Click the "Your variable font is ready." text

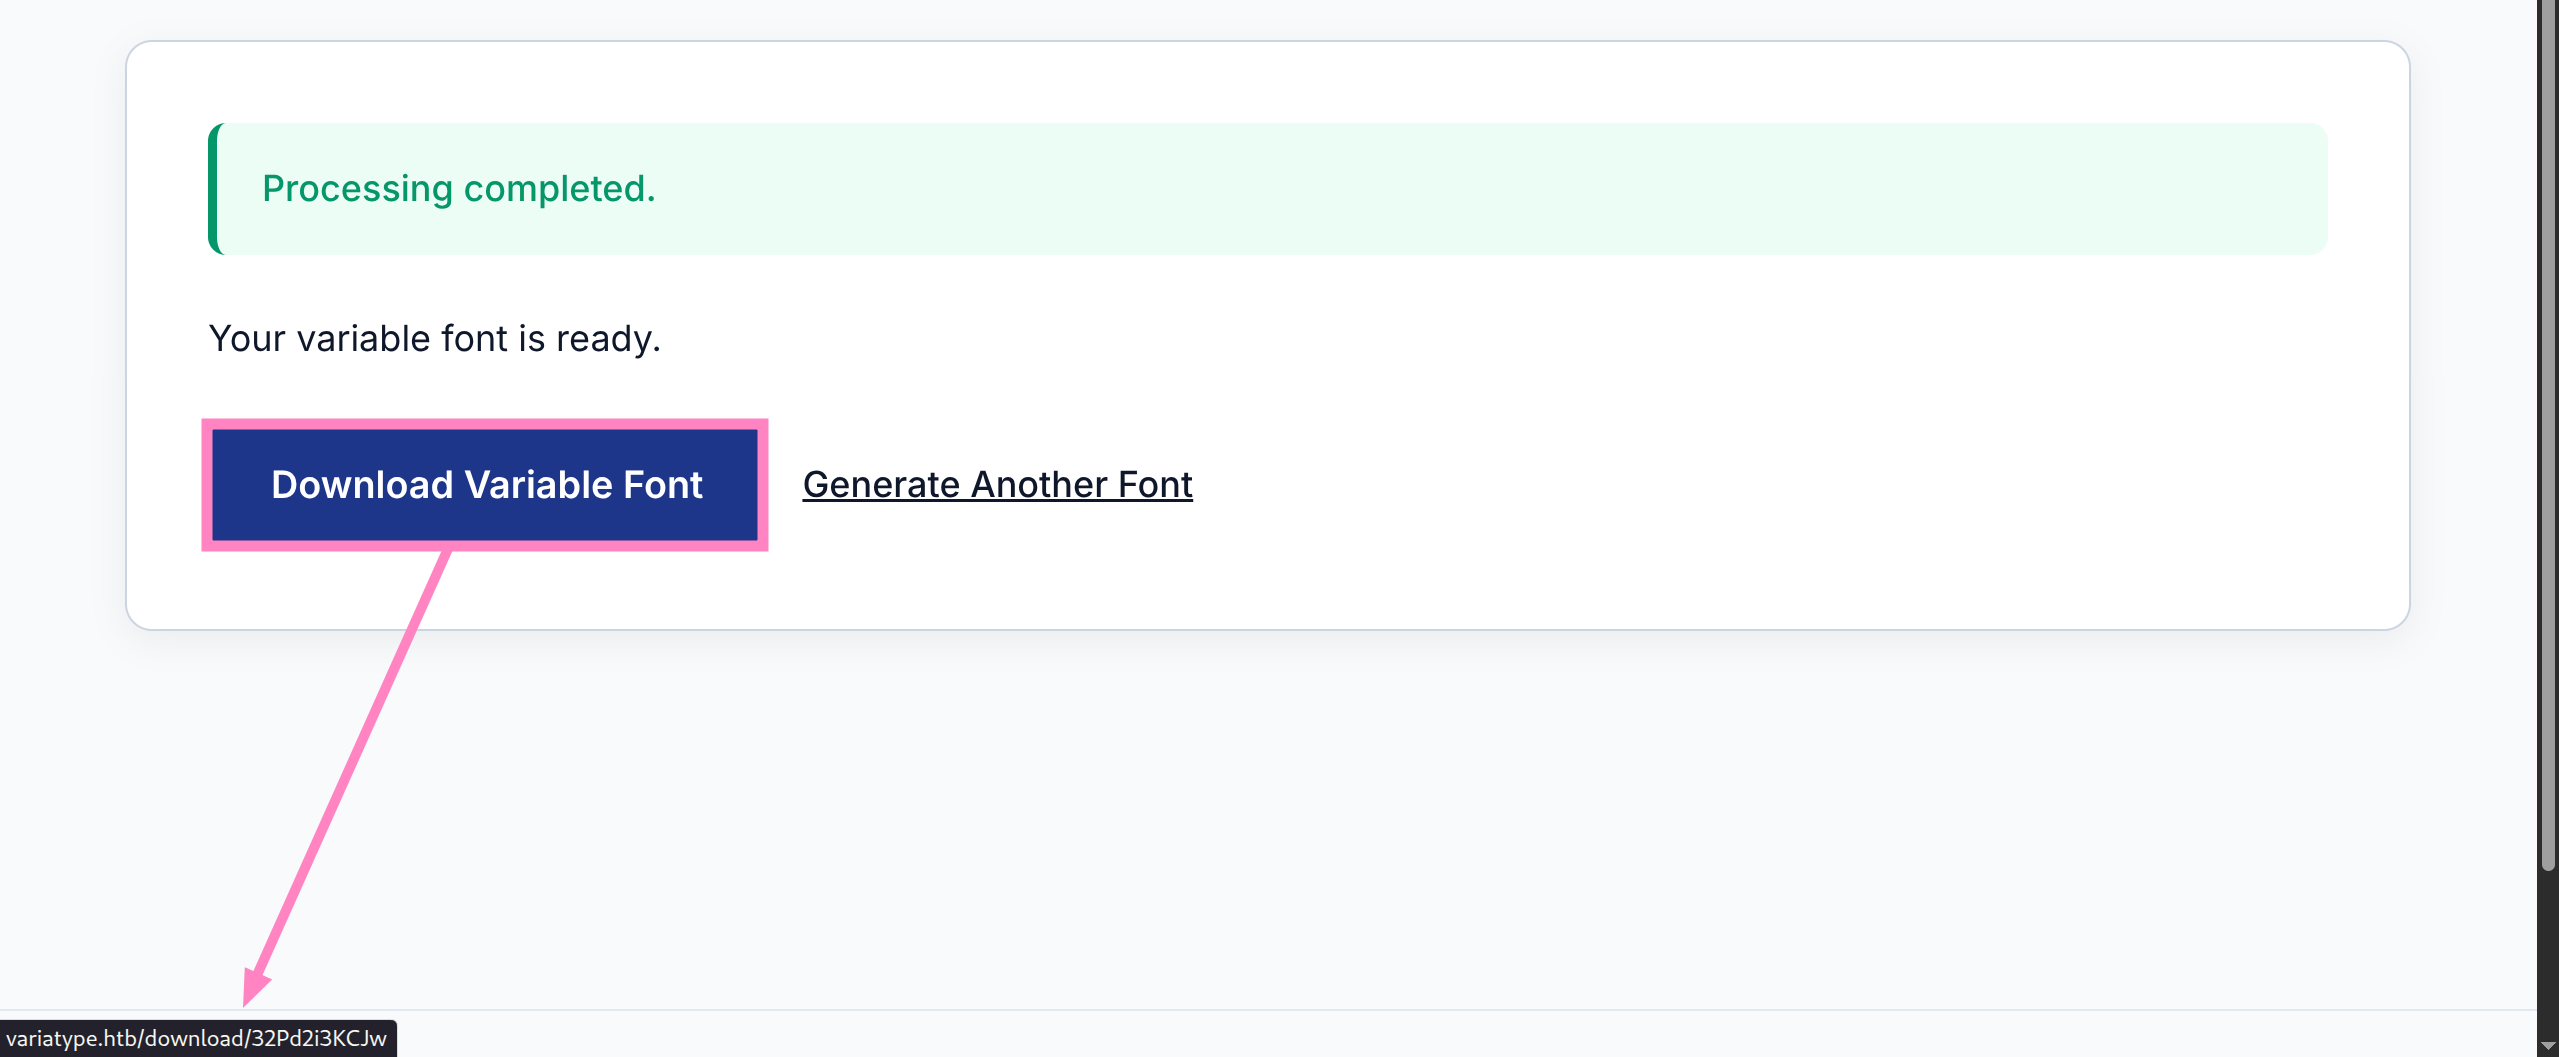(434, 339)
